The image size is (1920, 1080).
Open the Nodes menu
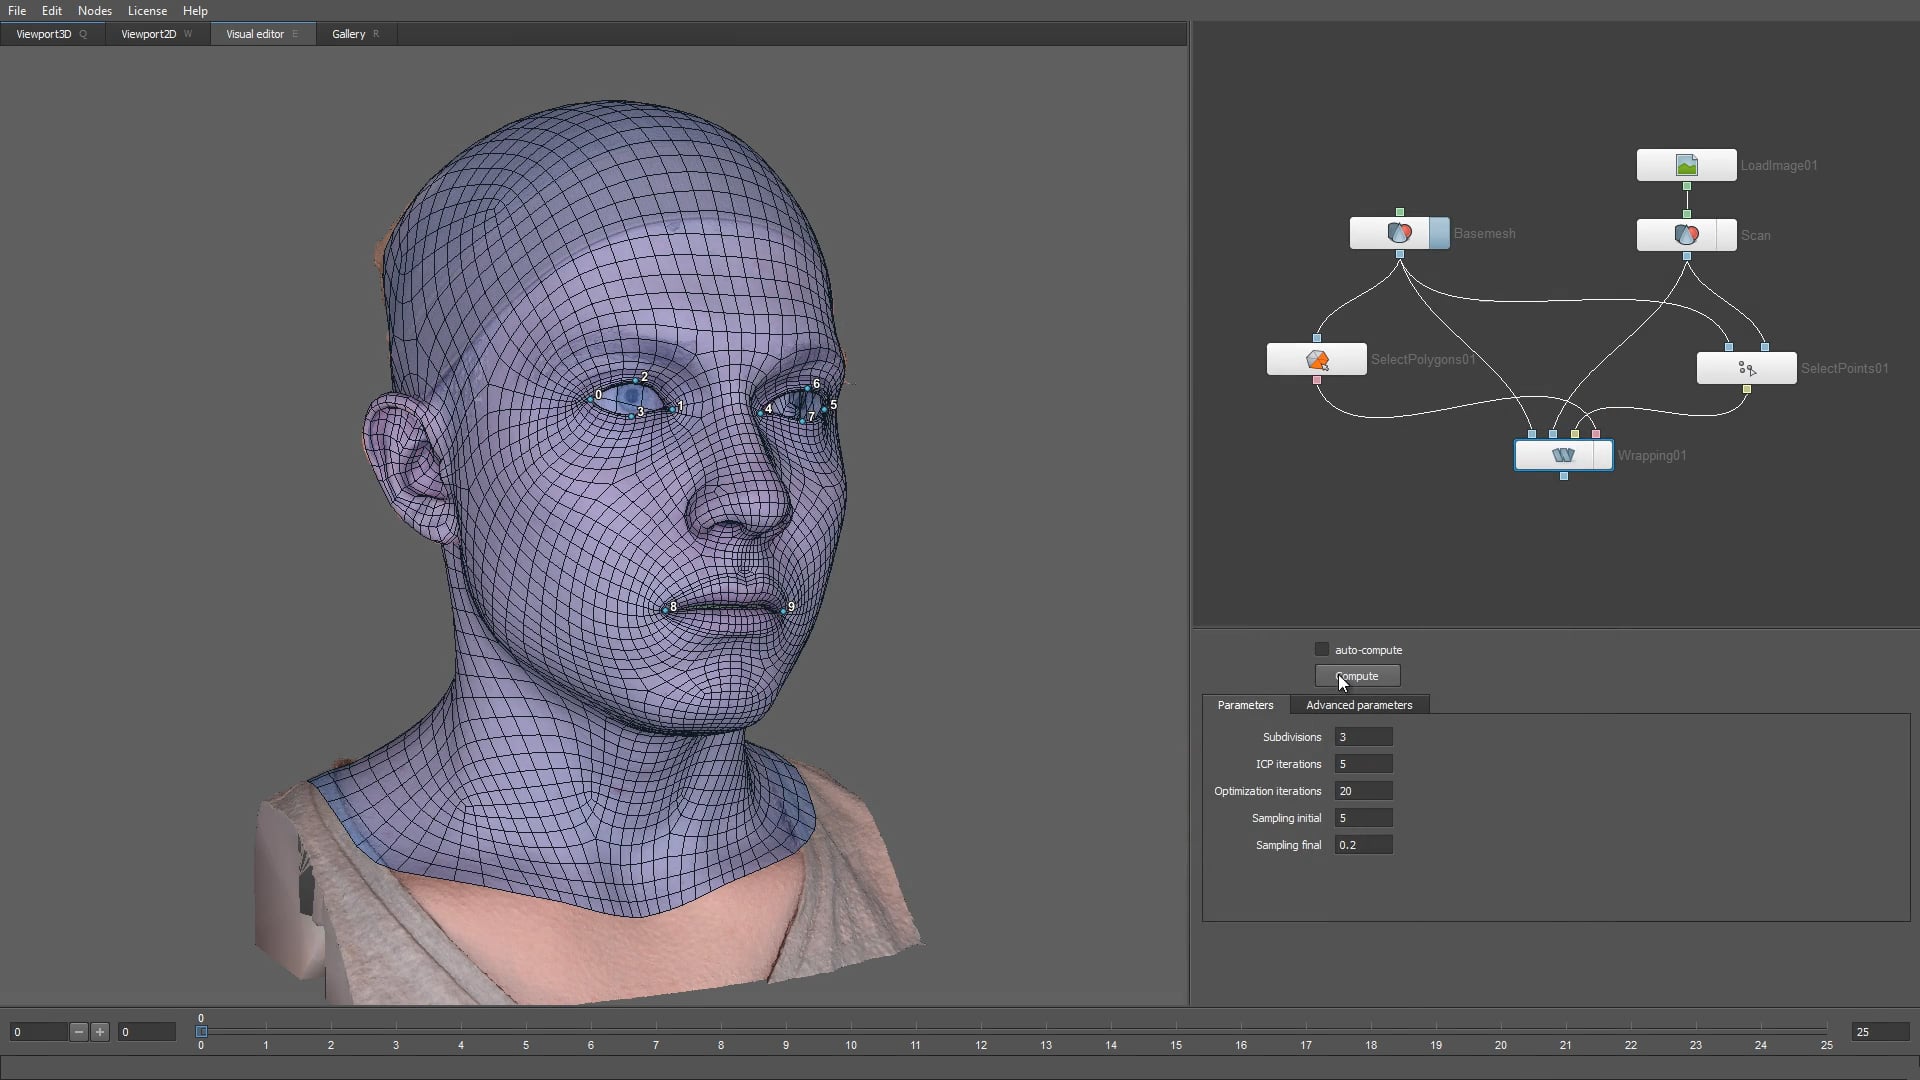pos(94,11)
